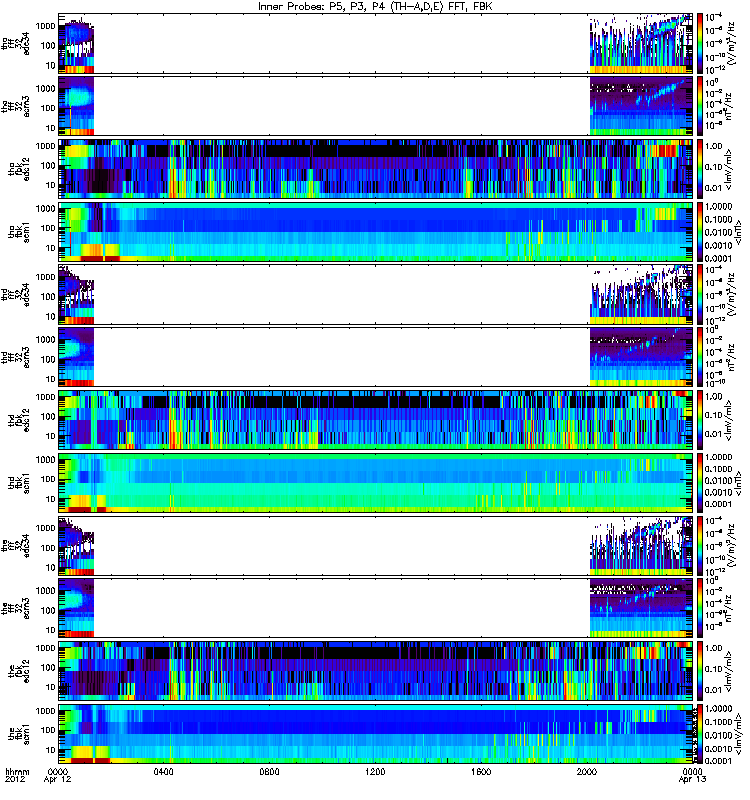The image size is (750, 800).
Task: Click the '1200' time axis label
Action: tap(375, 771)
